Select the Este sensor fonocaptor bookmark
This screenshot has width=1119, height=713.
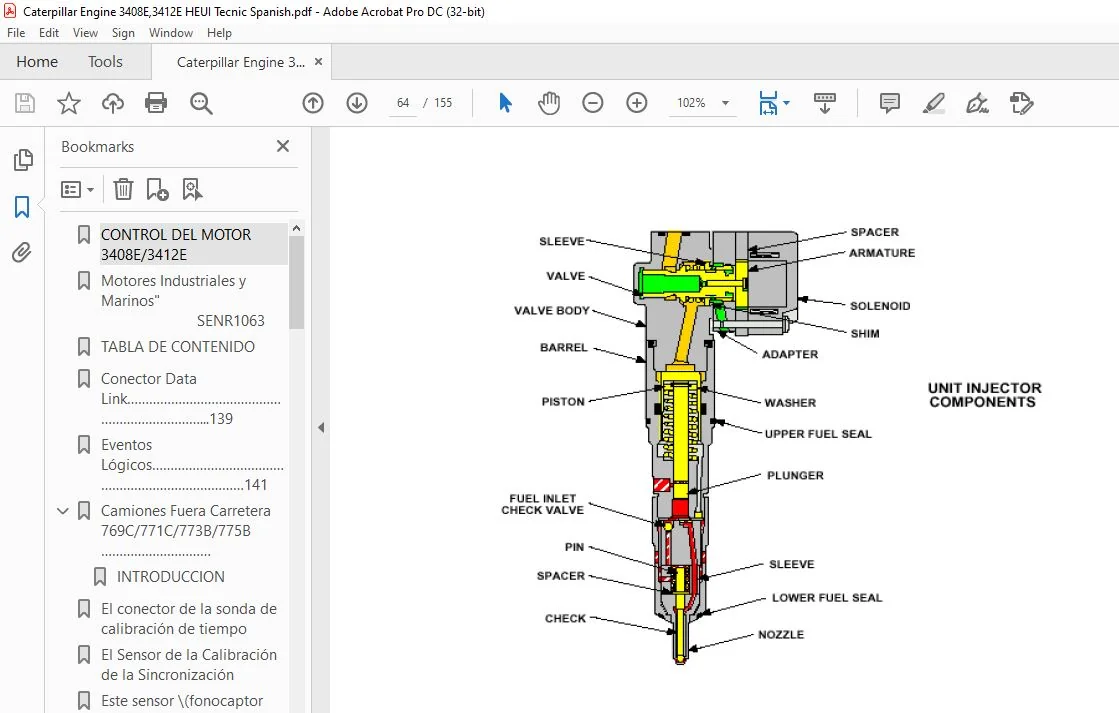pyautogui.click(x=182, y=701)
